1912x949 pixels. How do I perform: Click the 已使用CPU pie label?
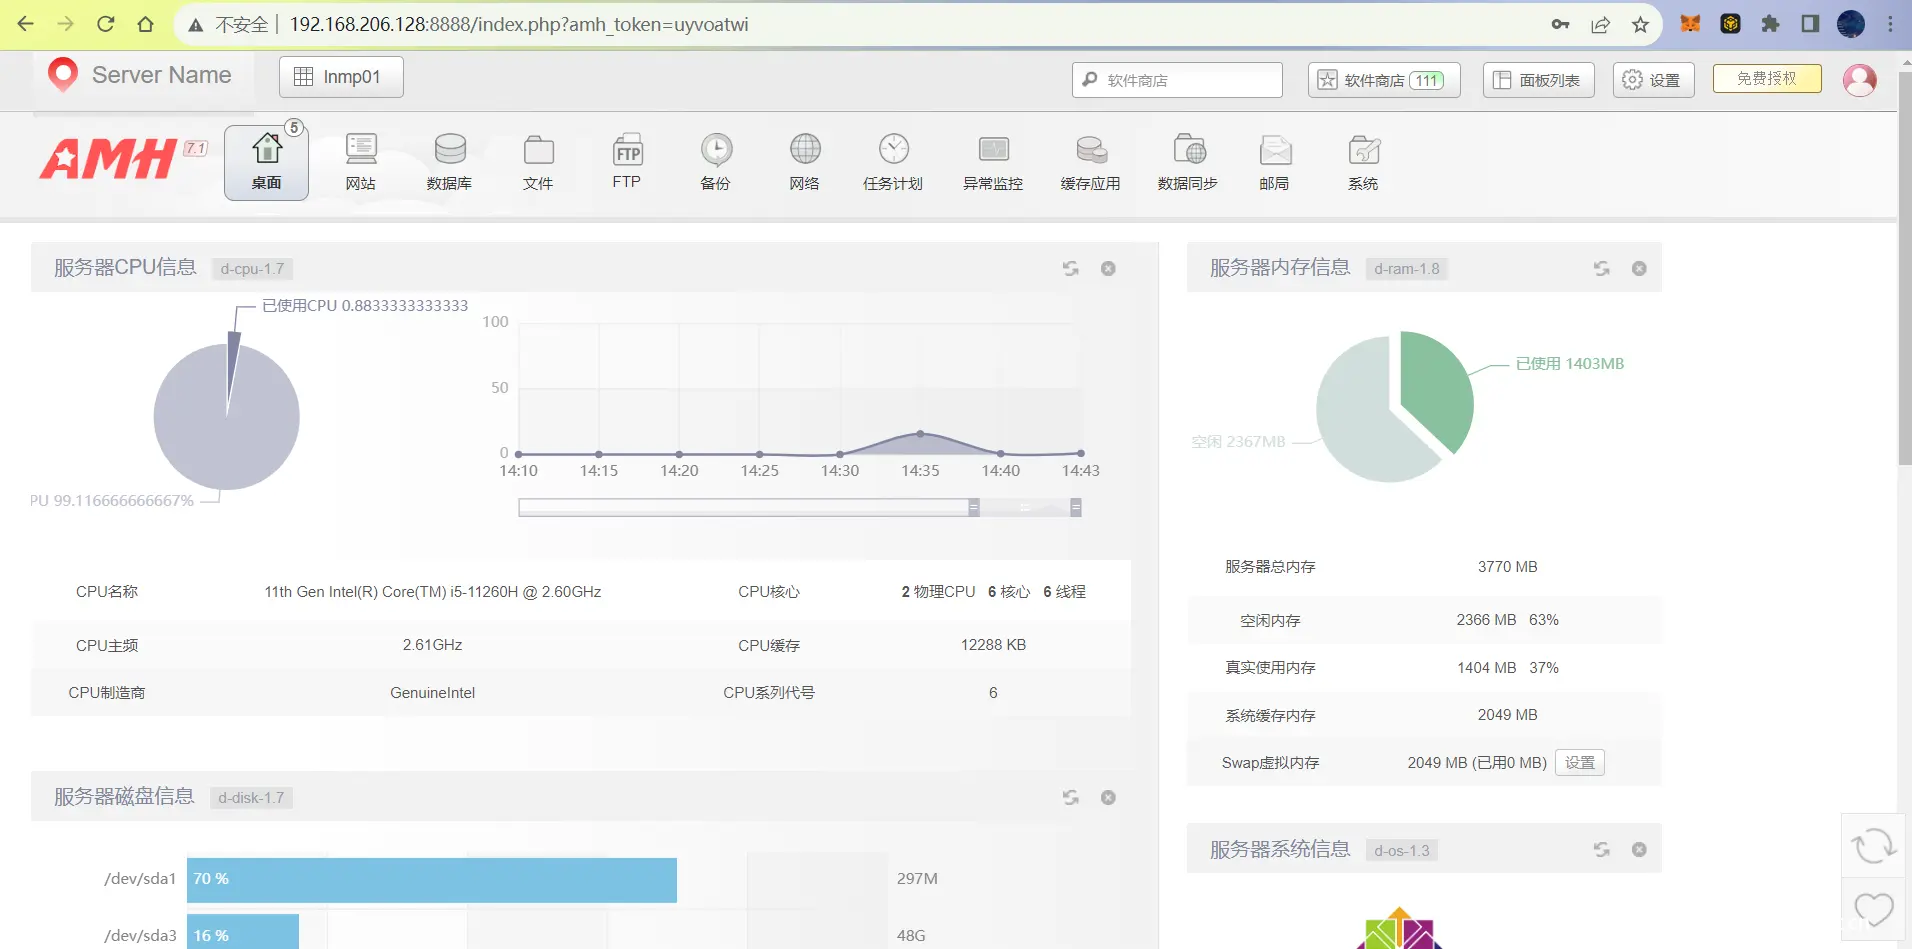[365, 306]
